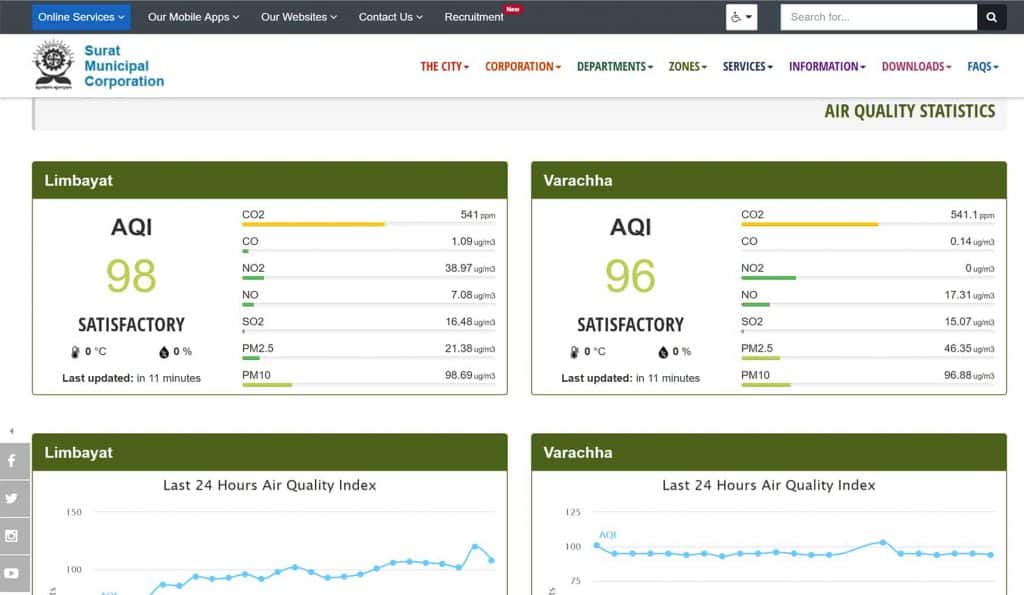1024x595 pixels.
Task: Click the search magnifier icon
Action: click(x=991, y=17)
